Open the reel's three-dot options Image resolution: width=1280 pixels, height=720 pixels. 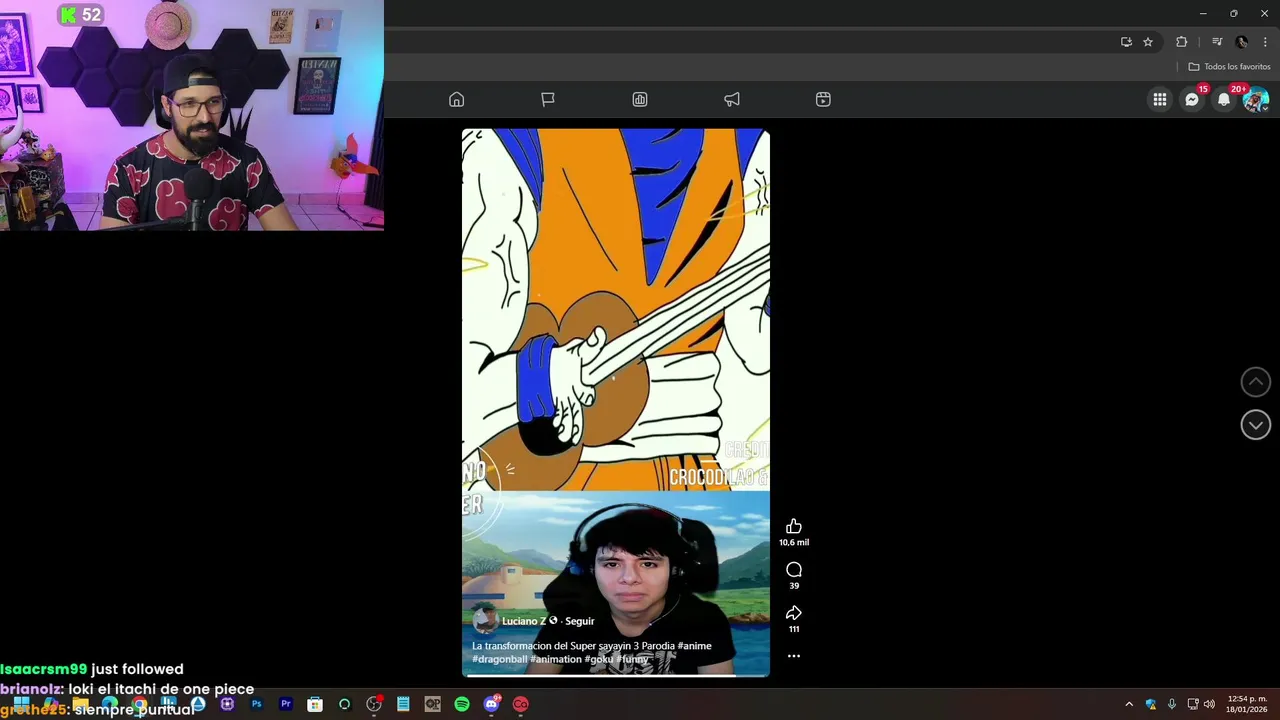(794, 656)
